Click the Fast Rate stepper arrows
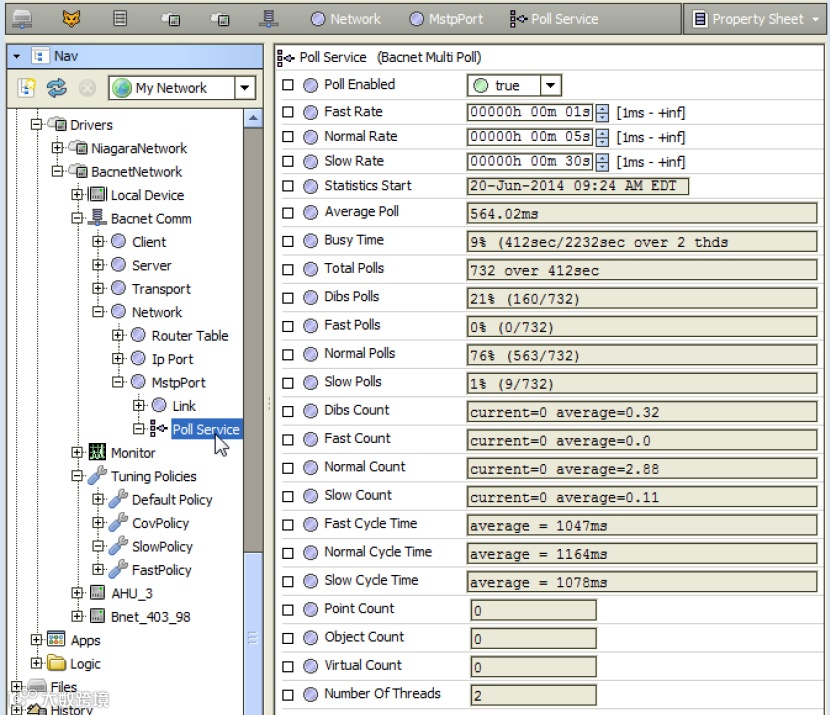Screen dimensions: 830x715 click(x=602, y=113)
